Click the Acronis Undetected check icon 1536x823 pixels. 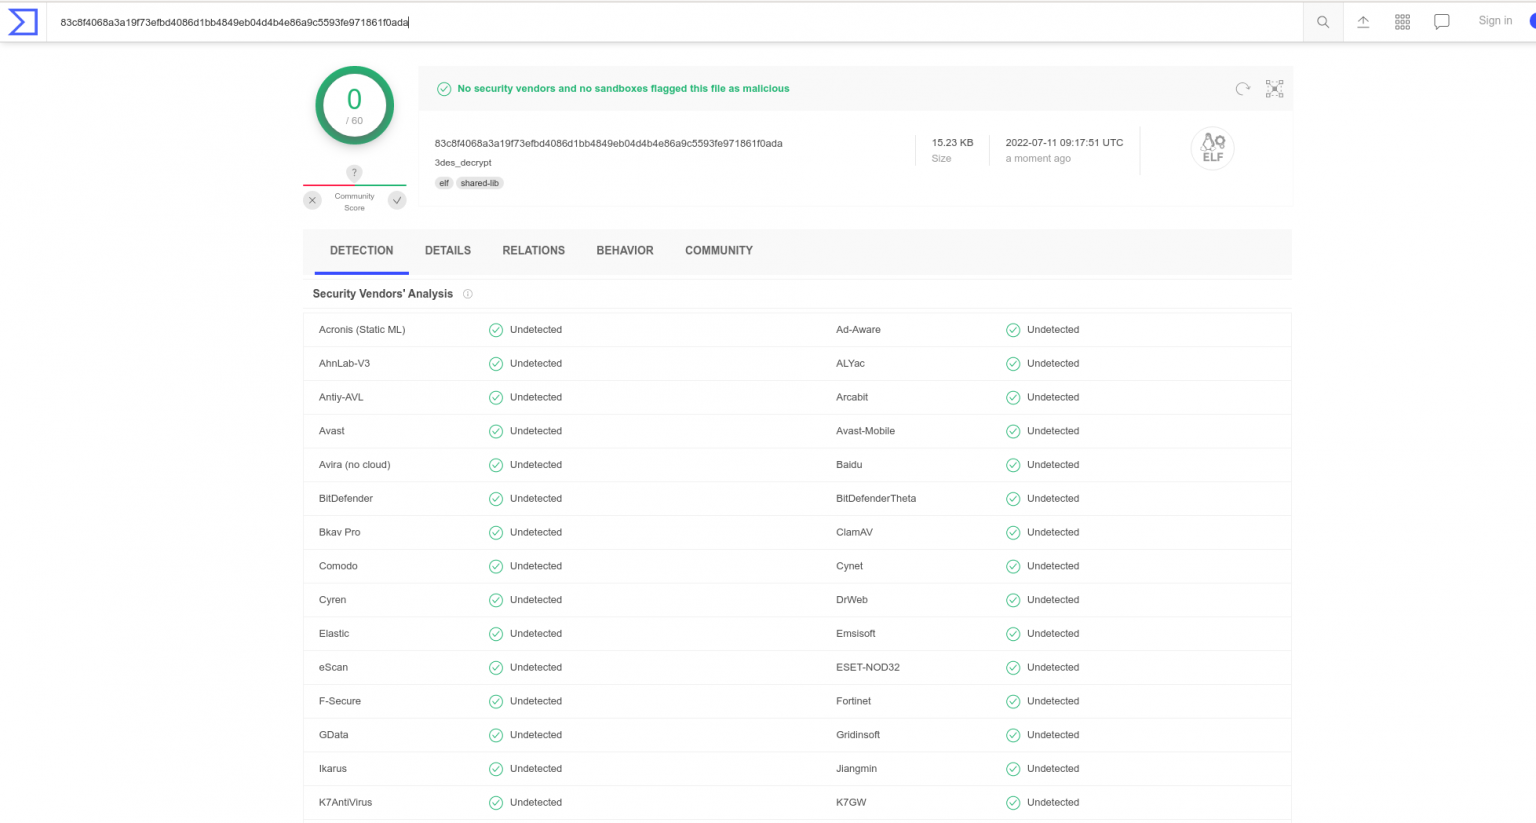(x=496, y=330)
